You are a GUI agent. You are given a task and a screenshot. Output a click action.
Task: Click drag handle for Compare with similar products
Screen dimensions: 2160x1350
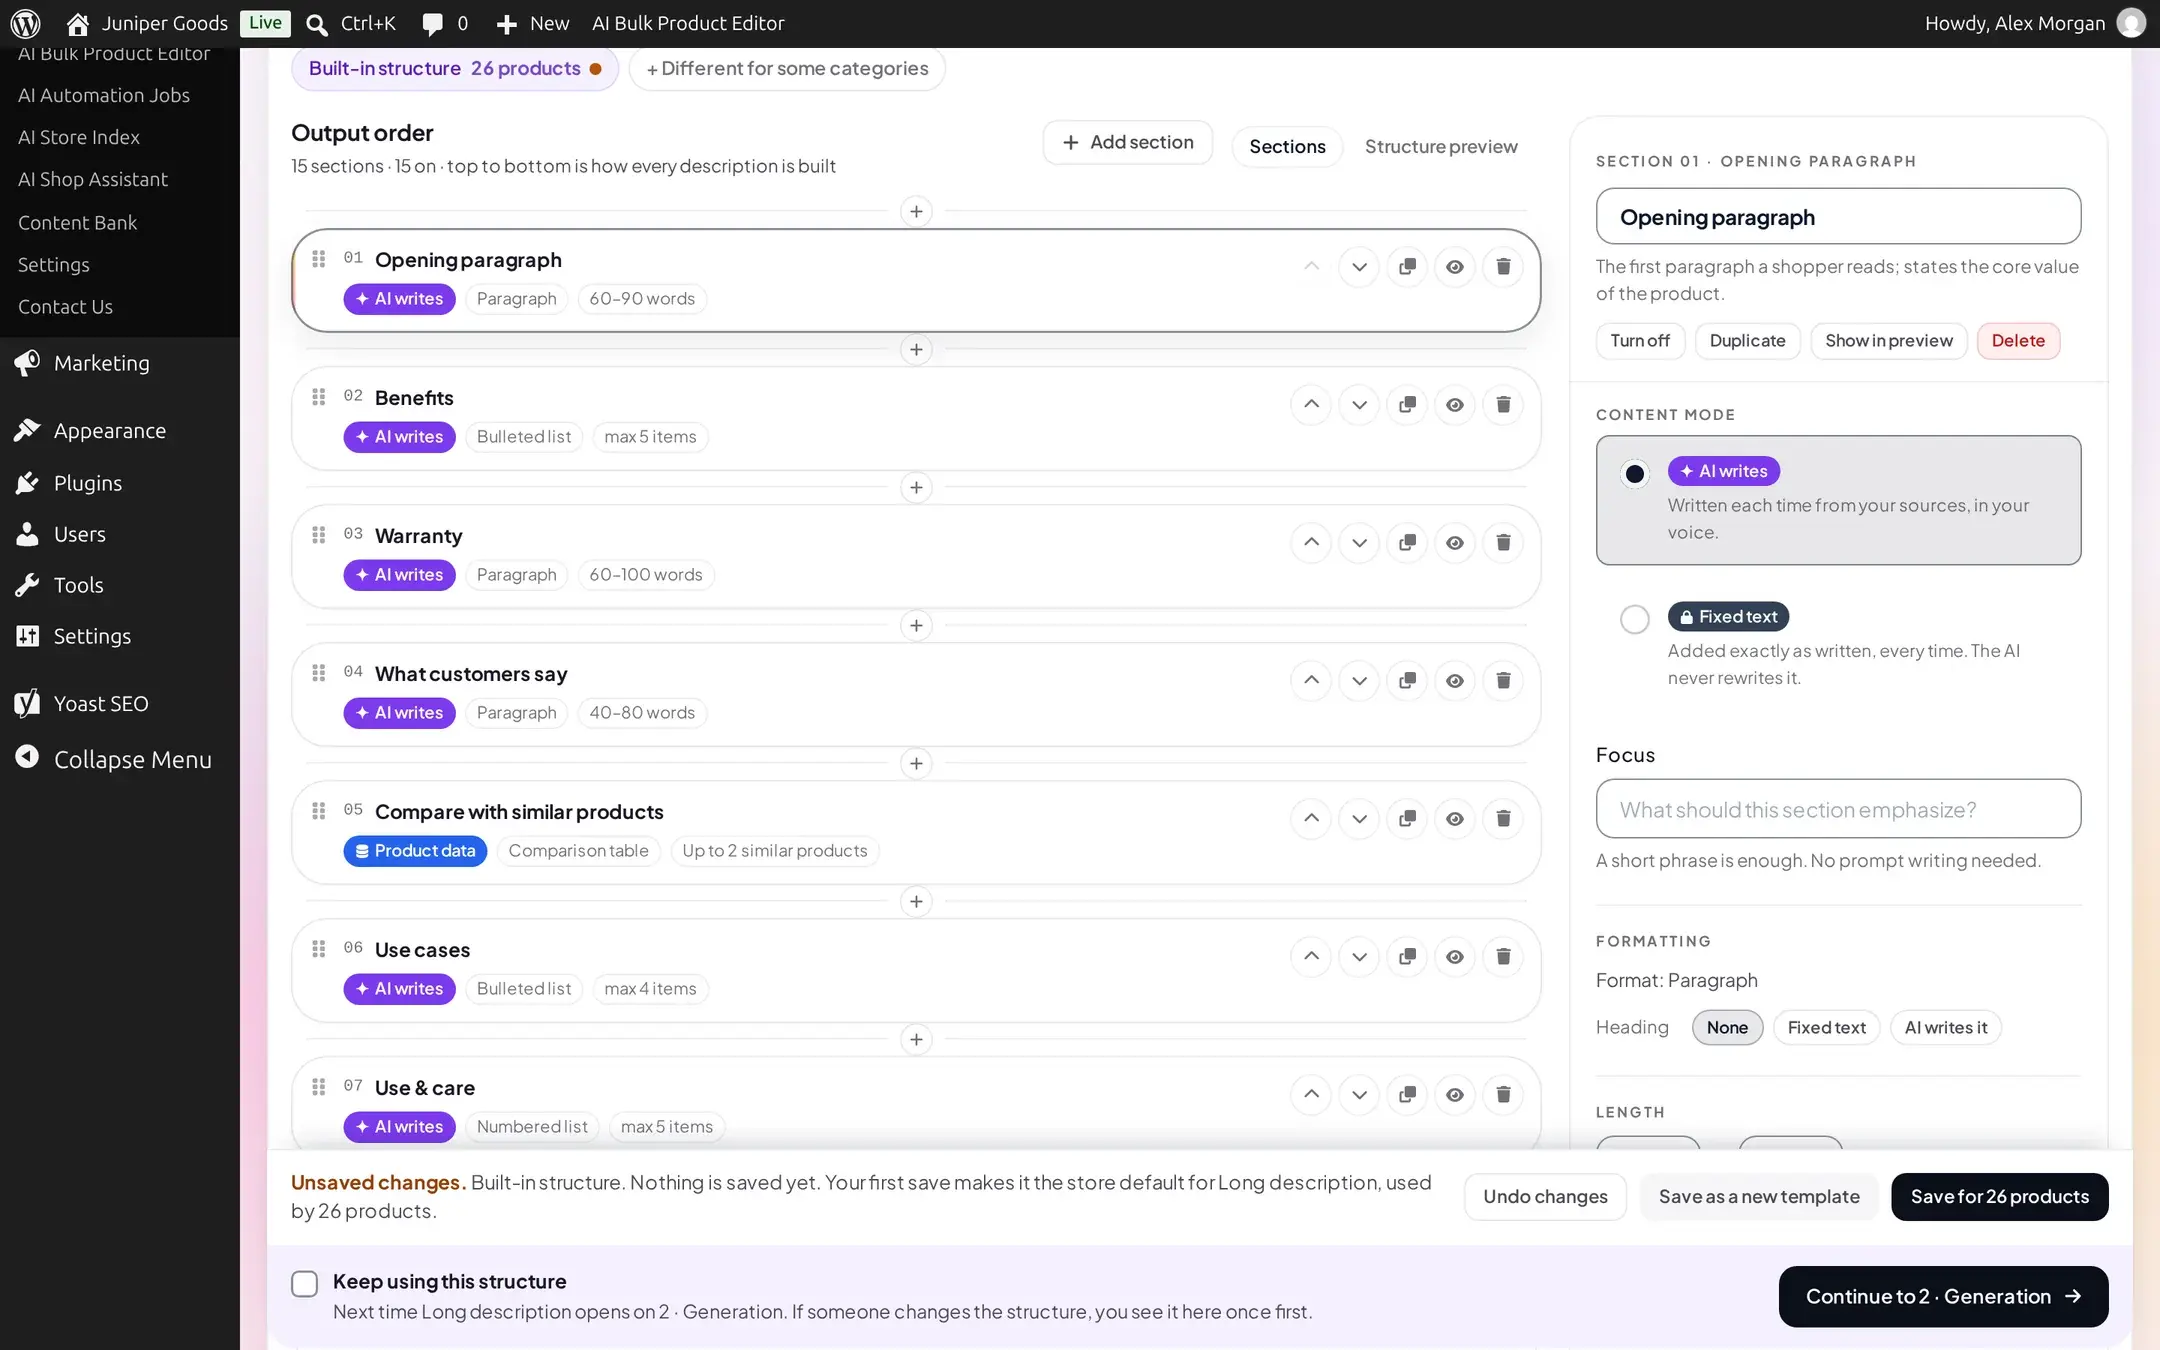click(x=318, y=811)
